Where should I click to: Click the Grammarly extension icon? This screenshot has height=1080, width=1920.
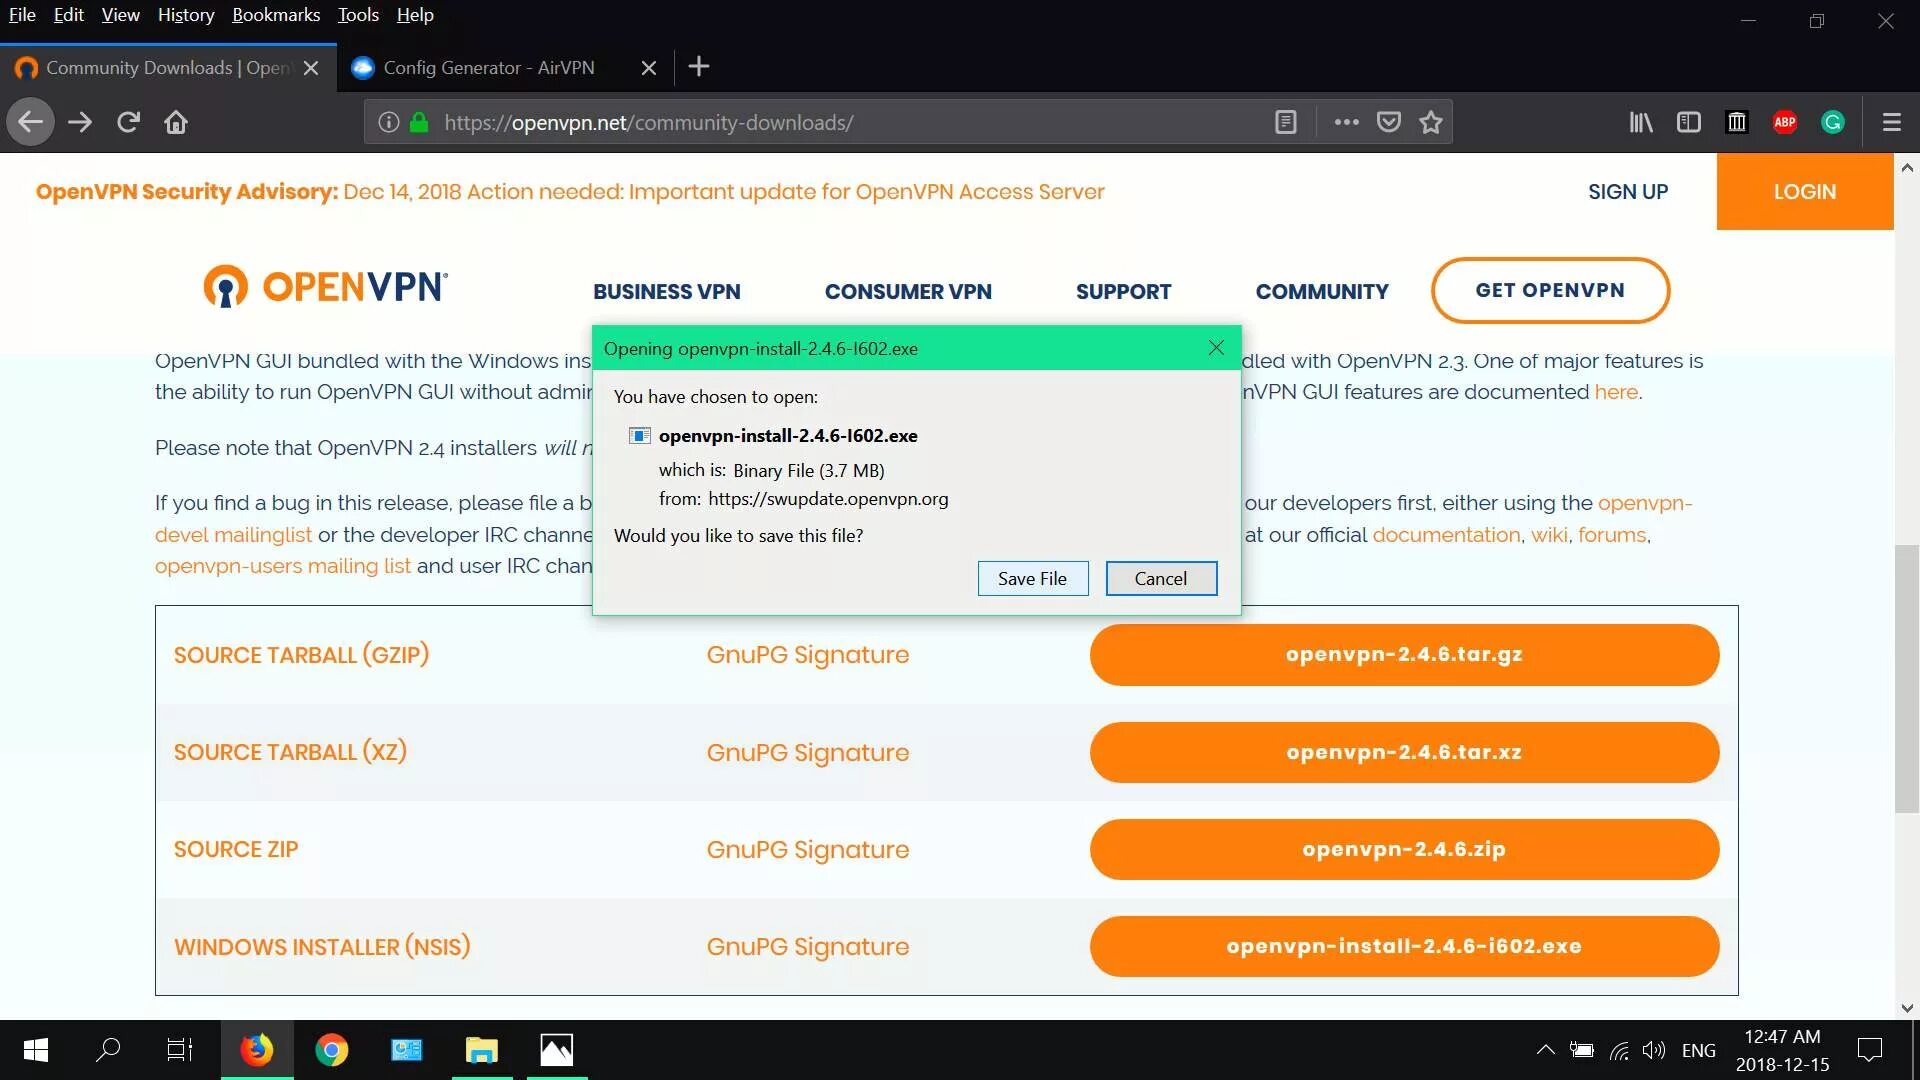pyautogui.click(x=1833, y=122)
